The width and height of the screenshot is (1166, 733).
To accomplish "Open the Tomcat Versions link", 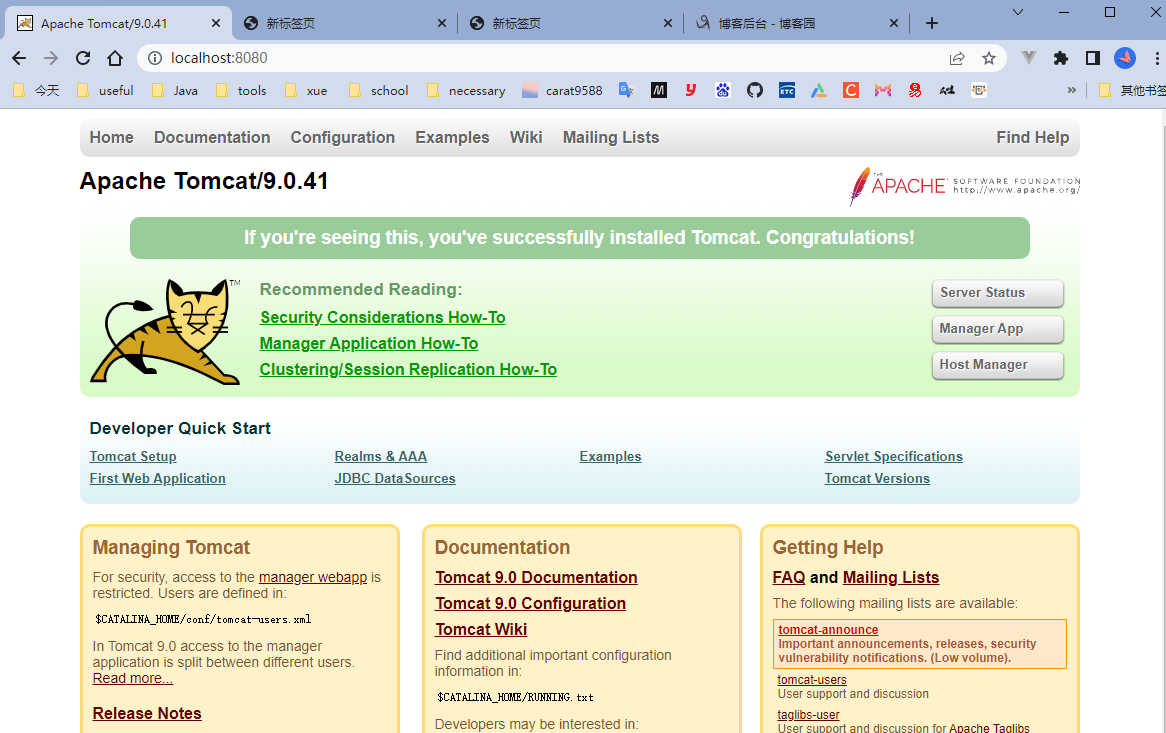I will click(x=877, y=479).
